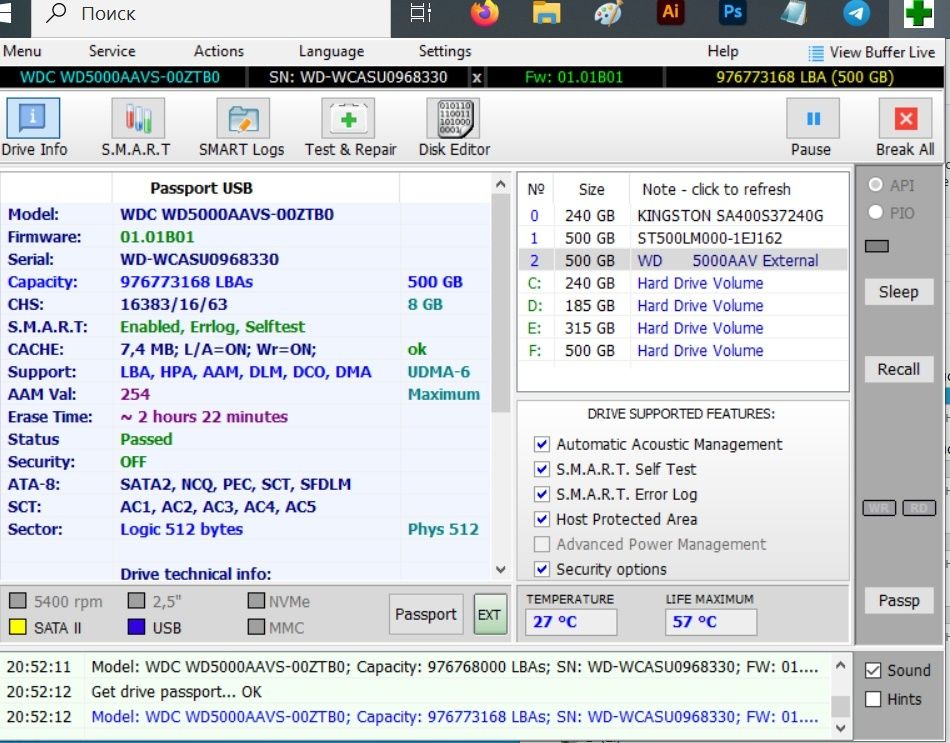
Task: Select the API radio button
Action: tap(875, 184)
